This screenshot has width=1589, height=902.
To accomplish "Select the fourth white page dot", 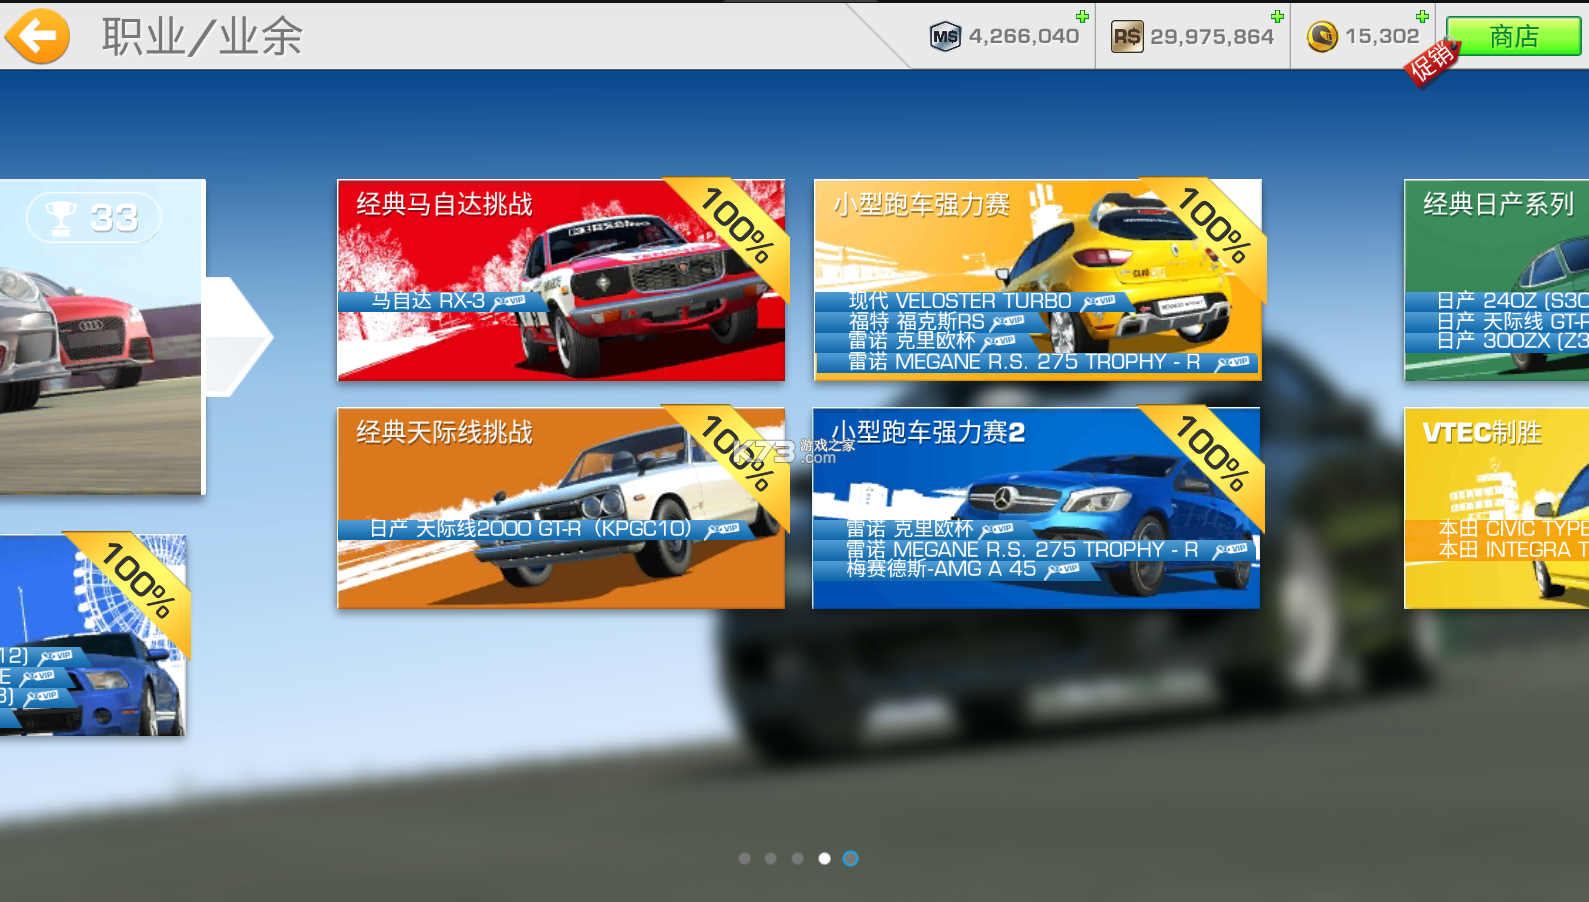I will click(x=824, y=858).
